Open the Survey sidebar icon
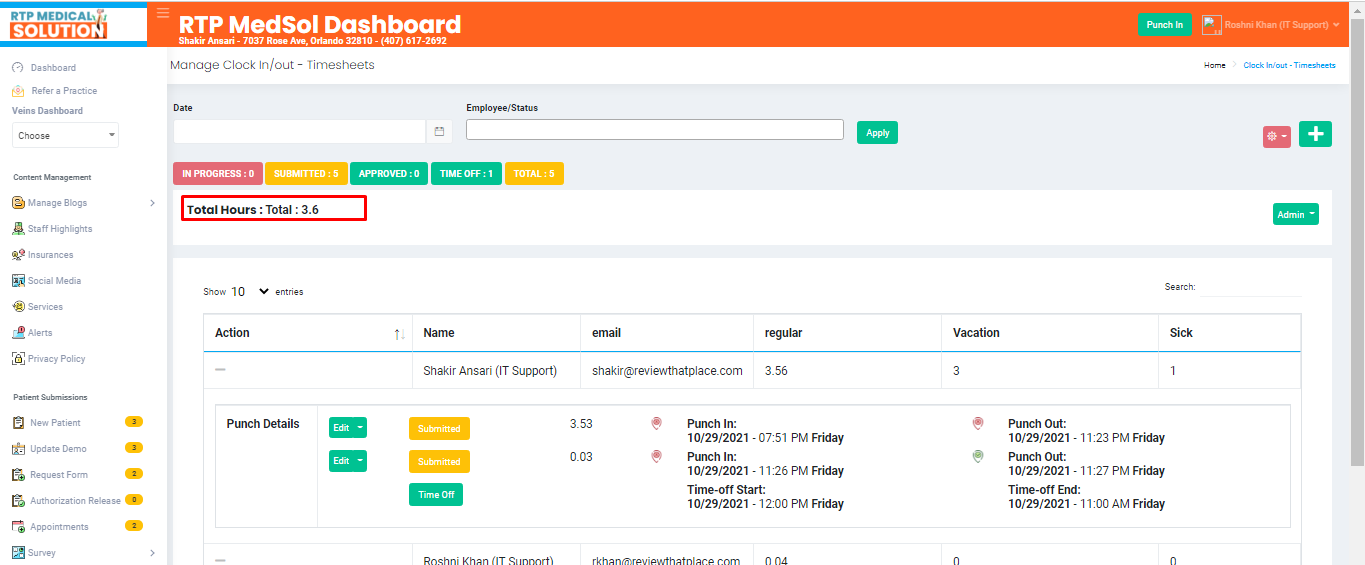Image resolution: width=1365 pixels, height=565 pixels. (x=18, y=553)
